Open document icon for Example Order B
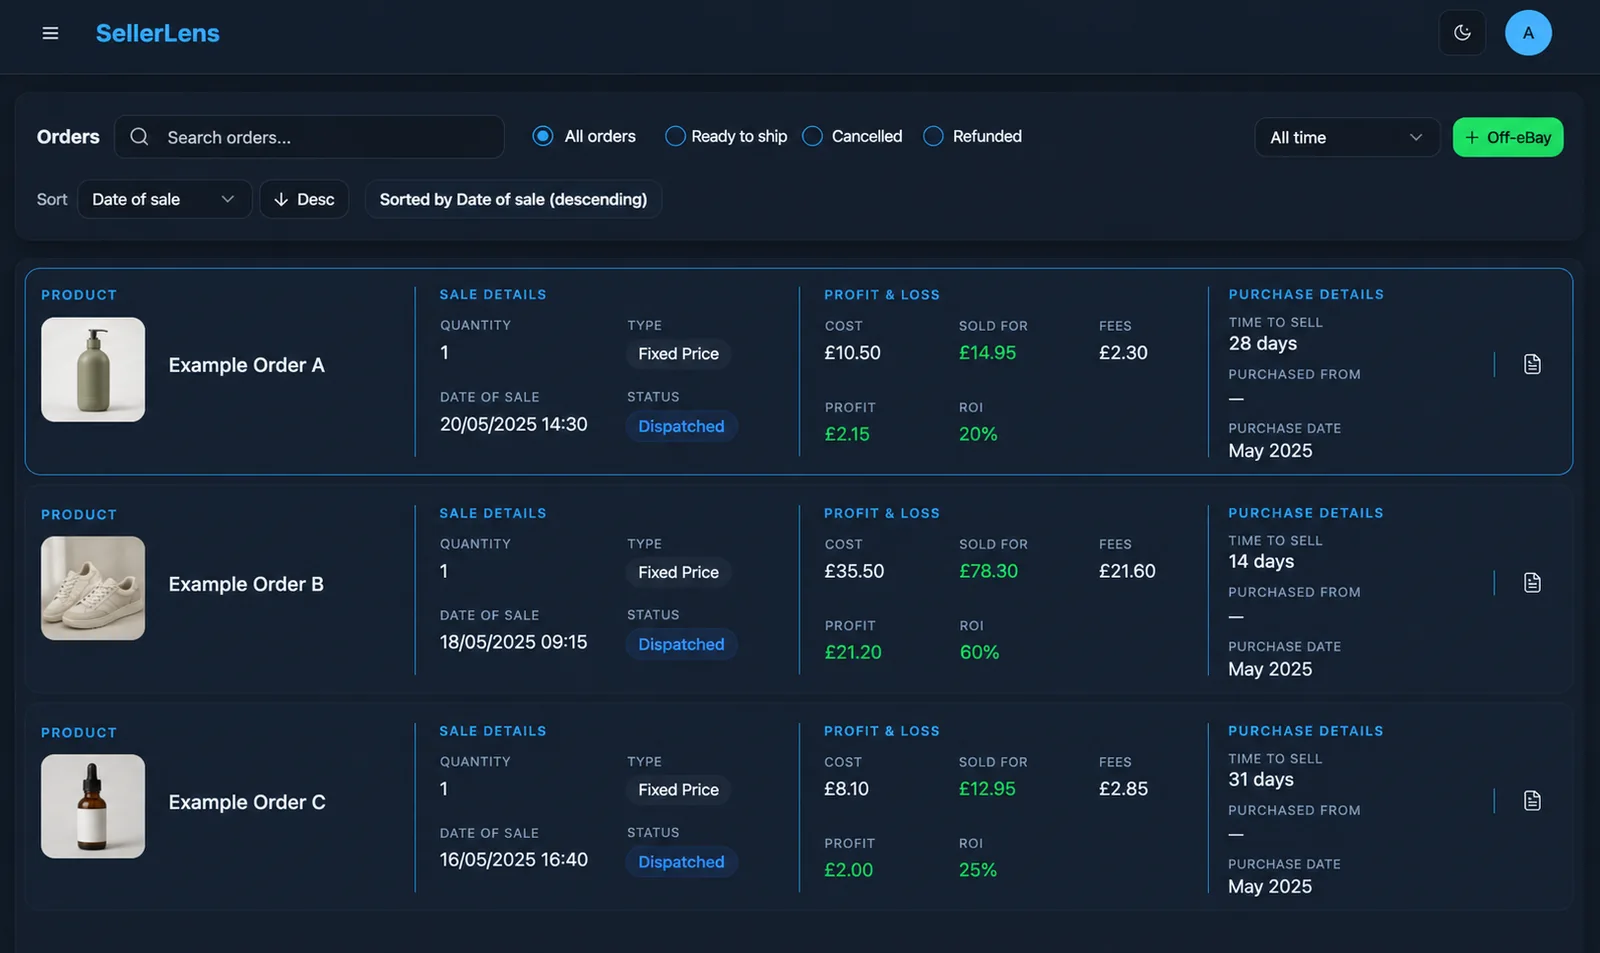Screen dimensions: 1600x953 [1532, 582]
